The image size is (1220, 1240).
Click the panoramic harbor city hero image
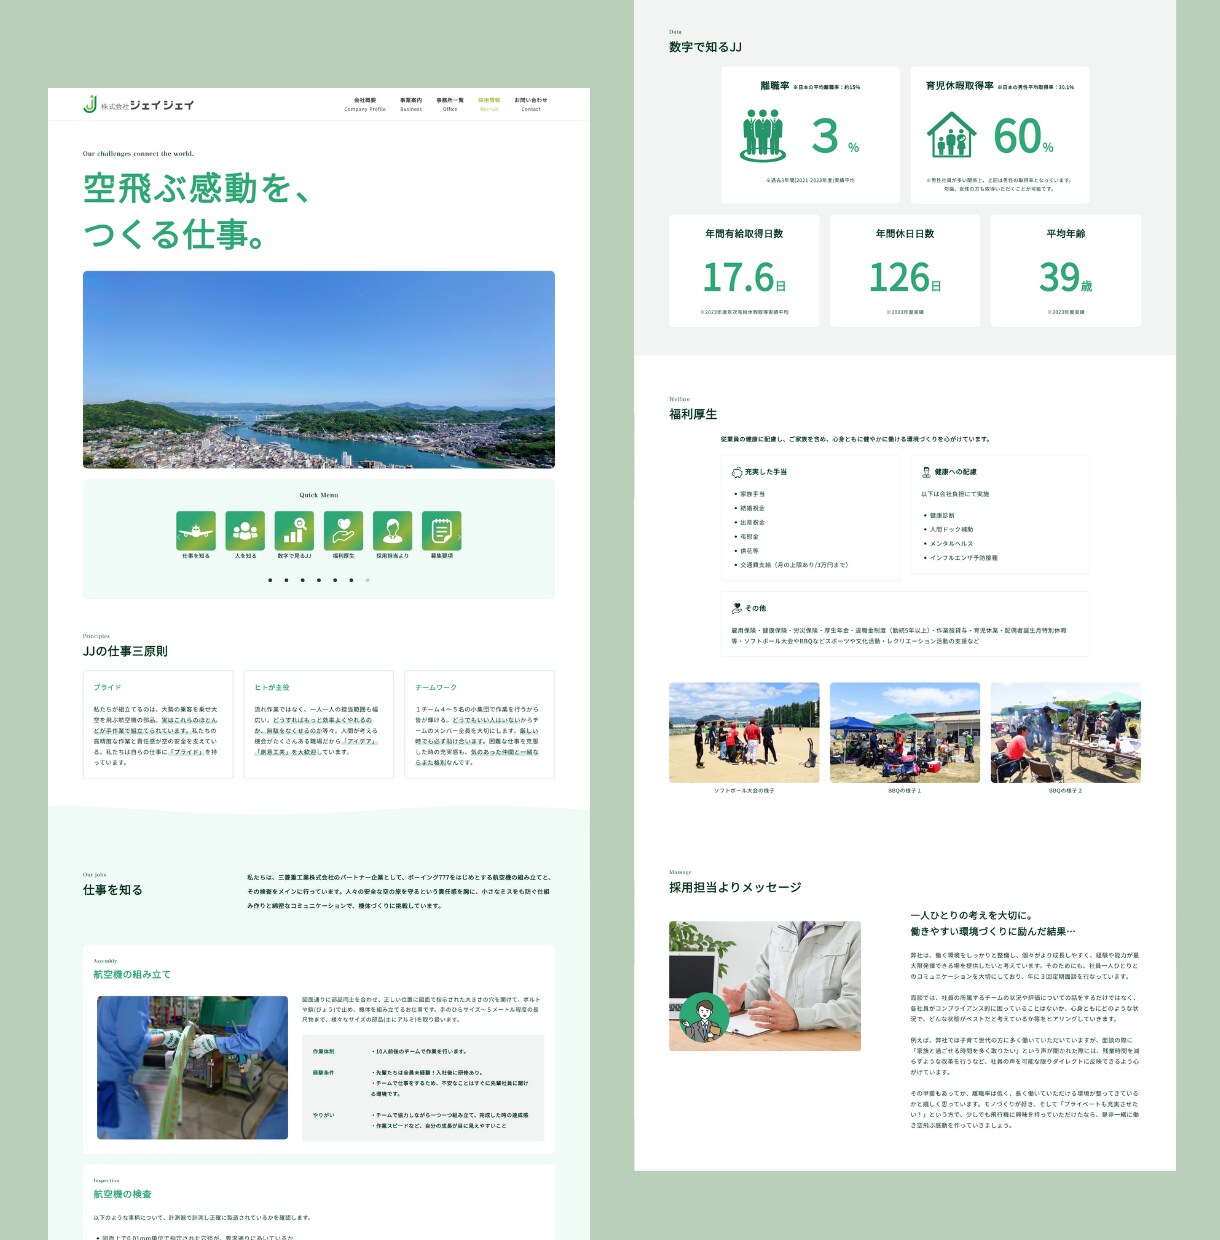[319, 369]
